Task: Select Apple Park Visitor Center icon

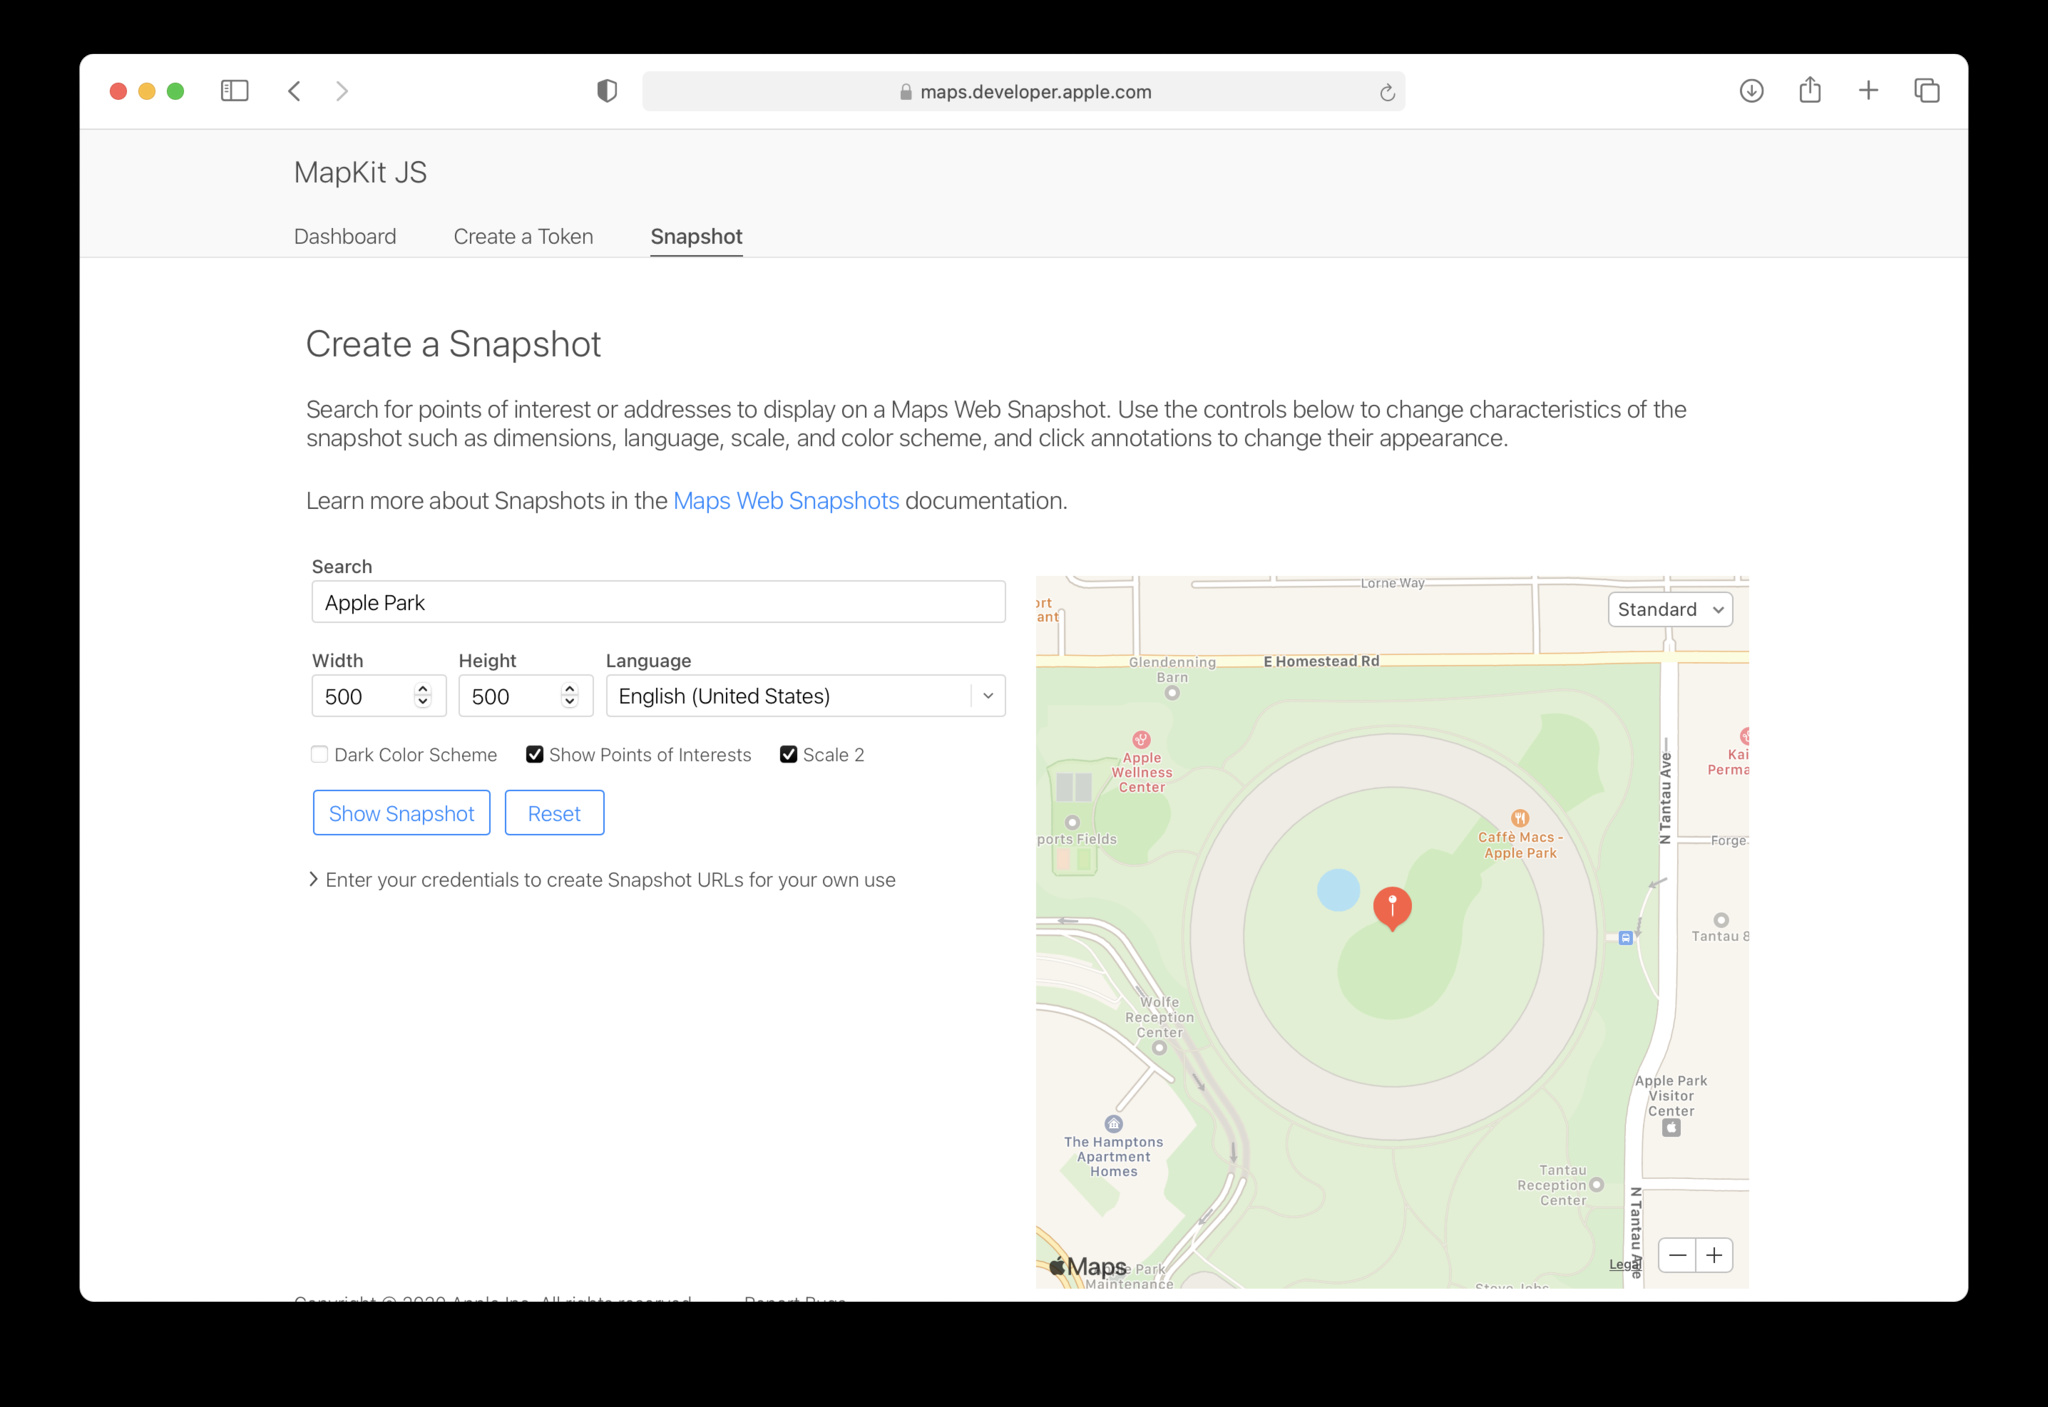Action: point(1671,1128)
